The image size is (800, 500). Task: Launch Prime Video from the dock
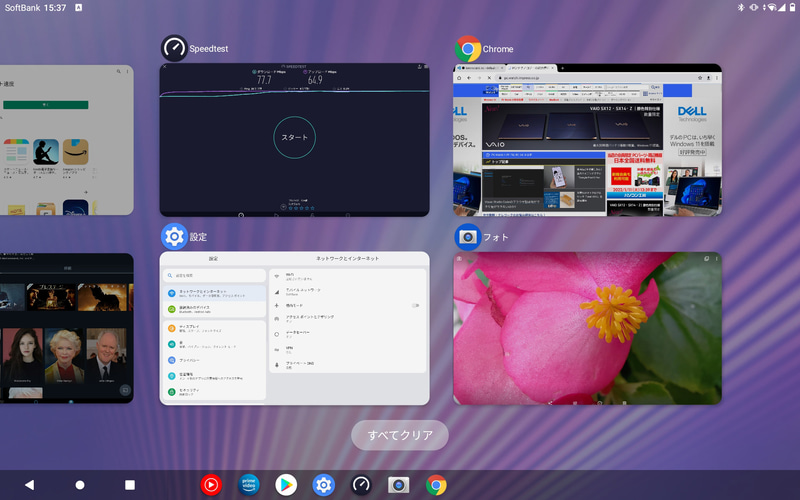pyautogui.click(x=248, y=485)
